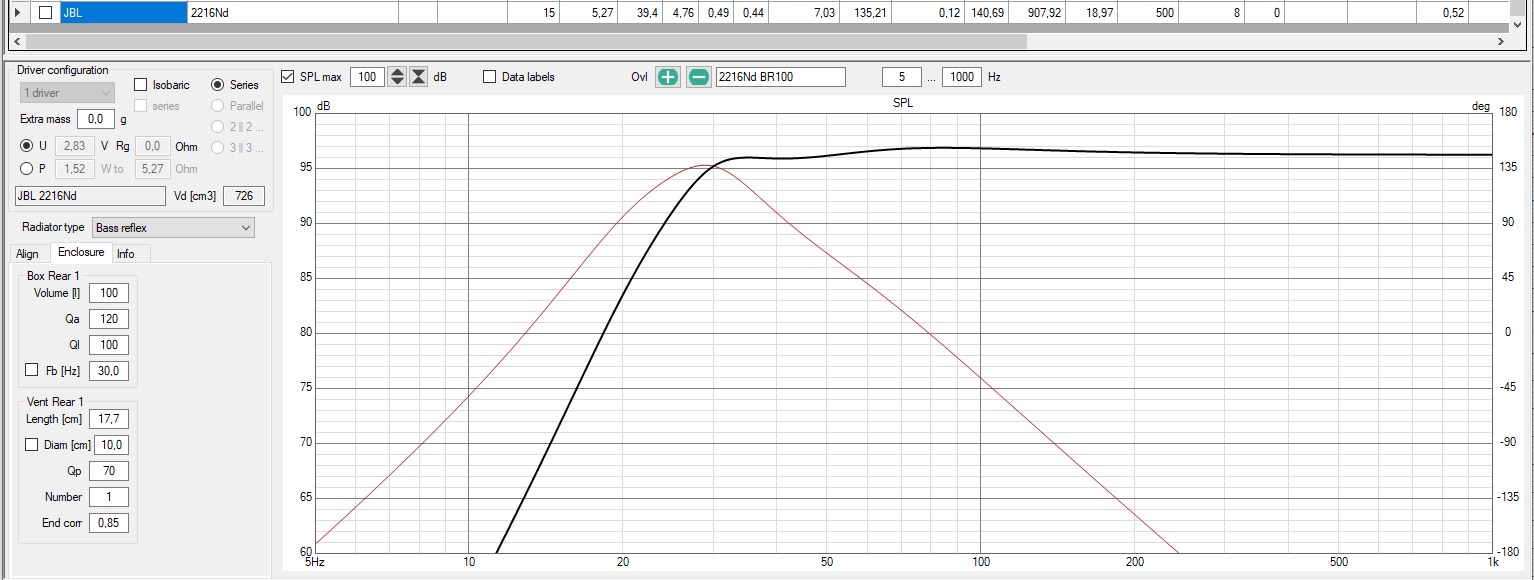The height and width of the screenshot is (580, 1534).
Task: Click the overlay name field 2216Nd BR100
Action: click(780, 77)
